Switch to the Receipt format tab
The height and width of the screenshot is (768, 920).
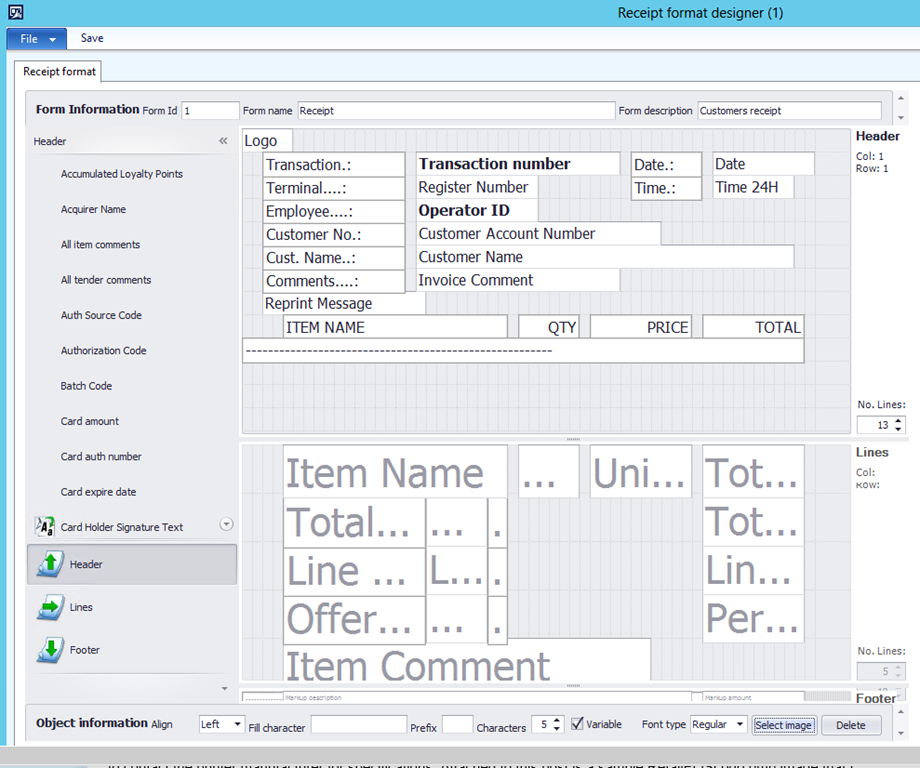click(60, 72)
